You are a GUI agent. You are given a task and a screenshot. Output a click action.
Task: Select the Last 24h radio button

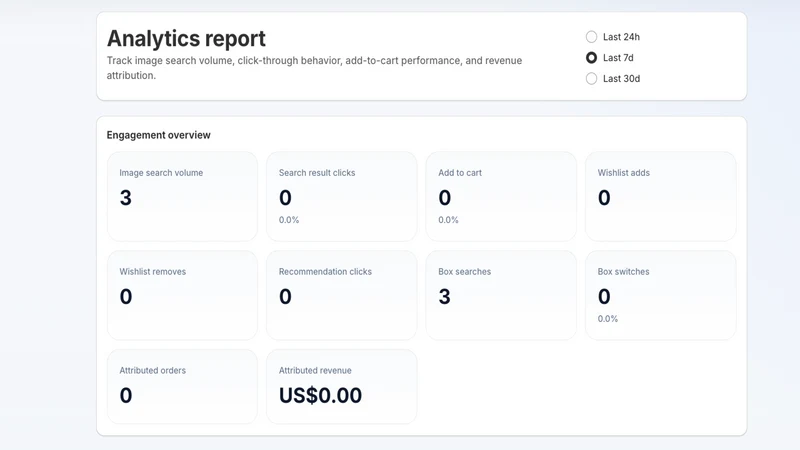(x=591, y=37)
